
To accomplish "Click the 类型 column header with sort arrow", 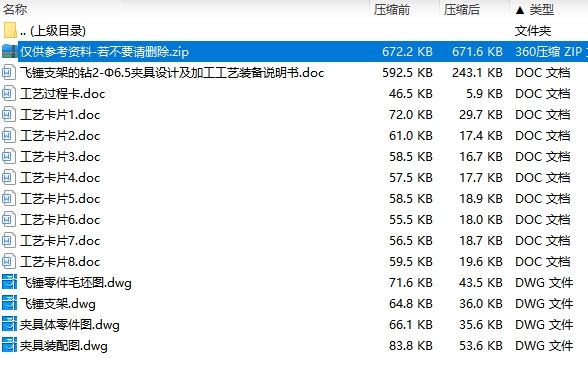I will tap(534, 9).
